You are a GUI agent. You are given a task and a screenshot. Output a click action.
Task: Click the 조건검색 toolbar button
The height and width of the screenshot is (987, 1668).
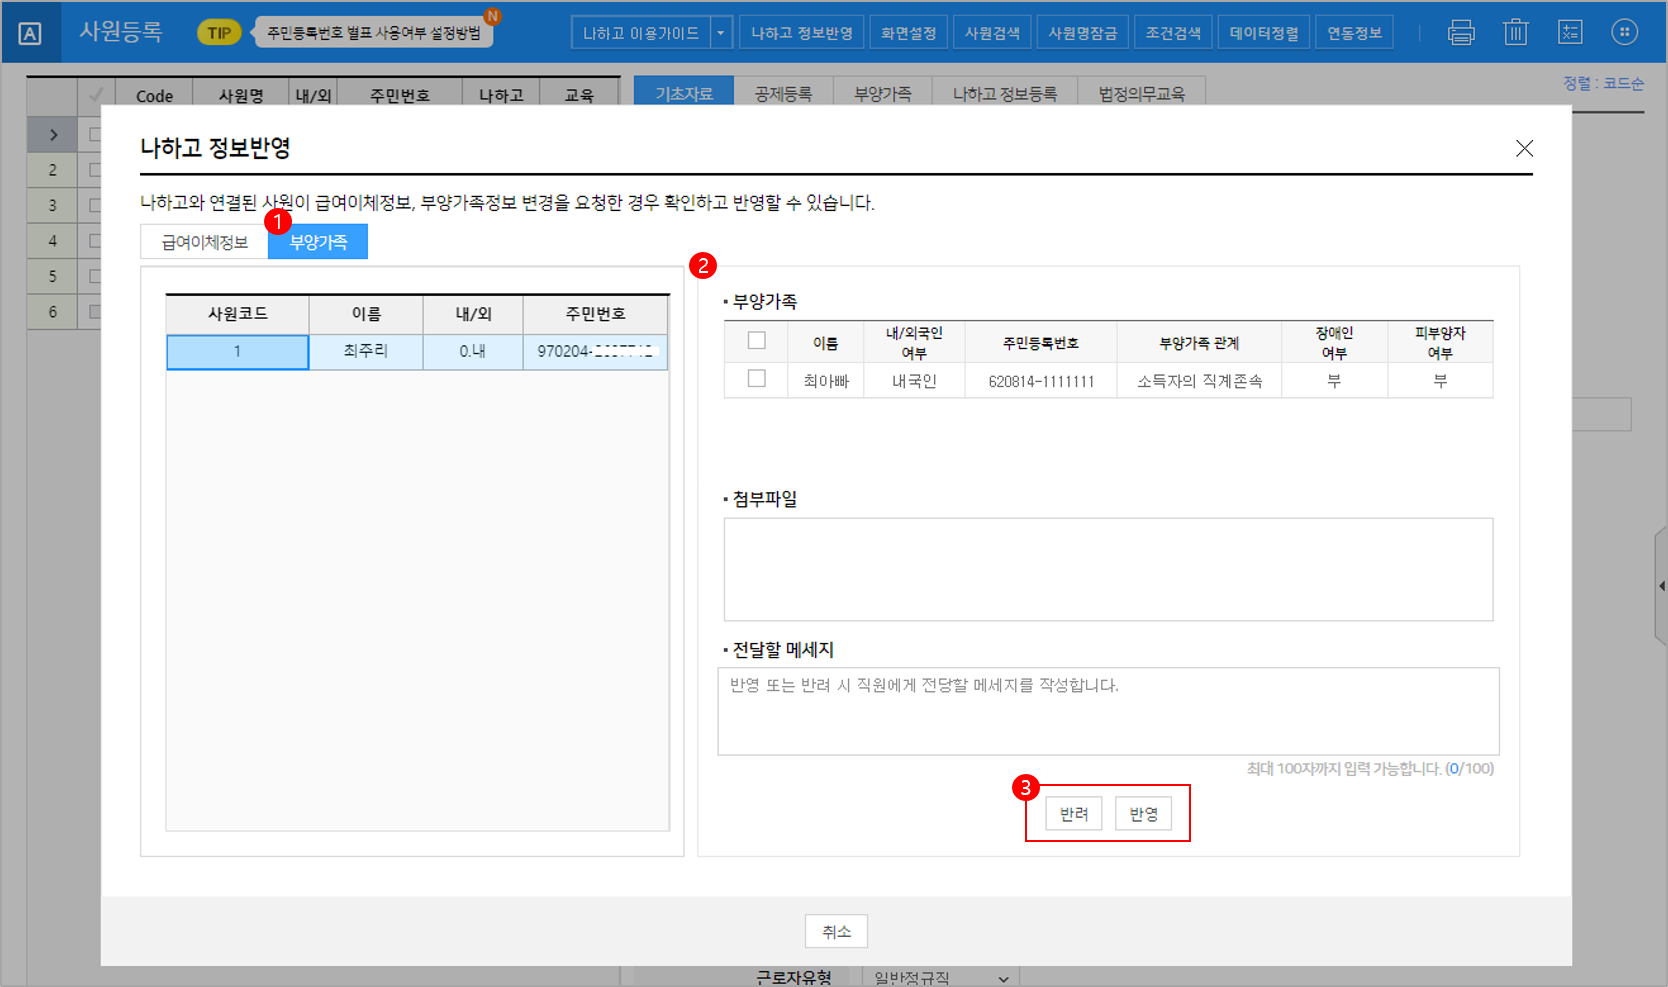click(1173, 33)
